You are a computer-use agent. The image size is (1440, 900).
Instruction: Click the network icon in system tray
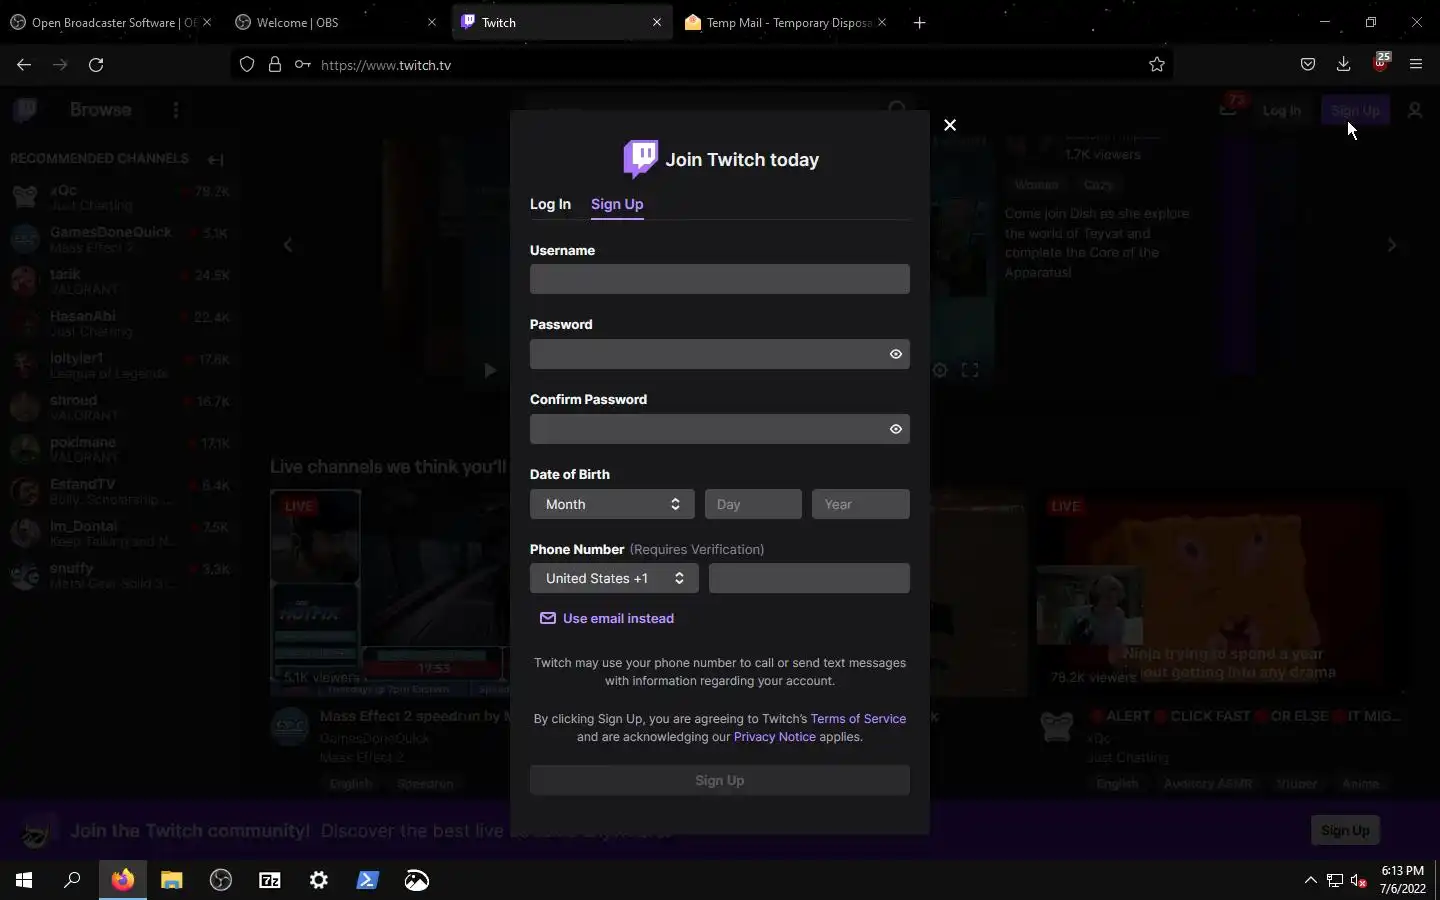(x=1335, y=880)
